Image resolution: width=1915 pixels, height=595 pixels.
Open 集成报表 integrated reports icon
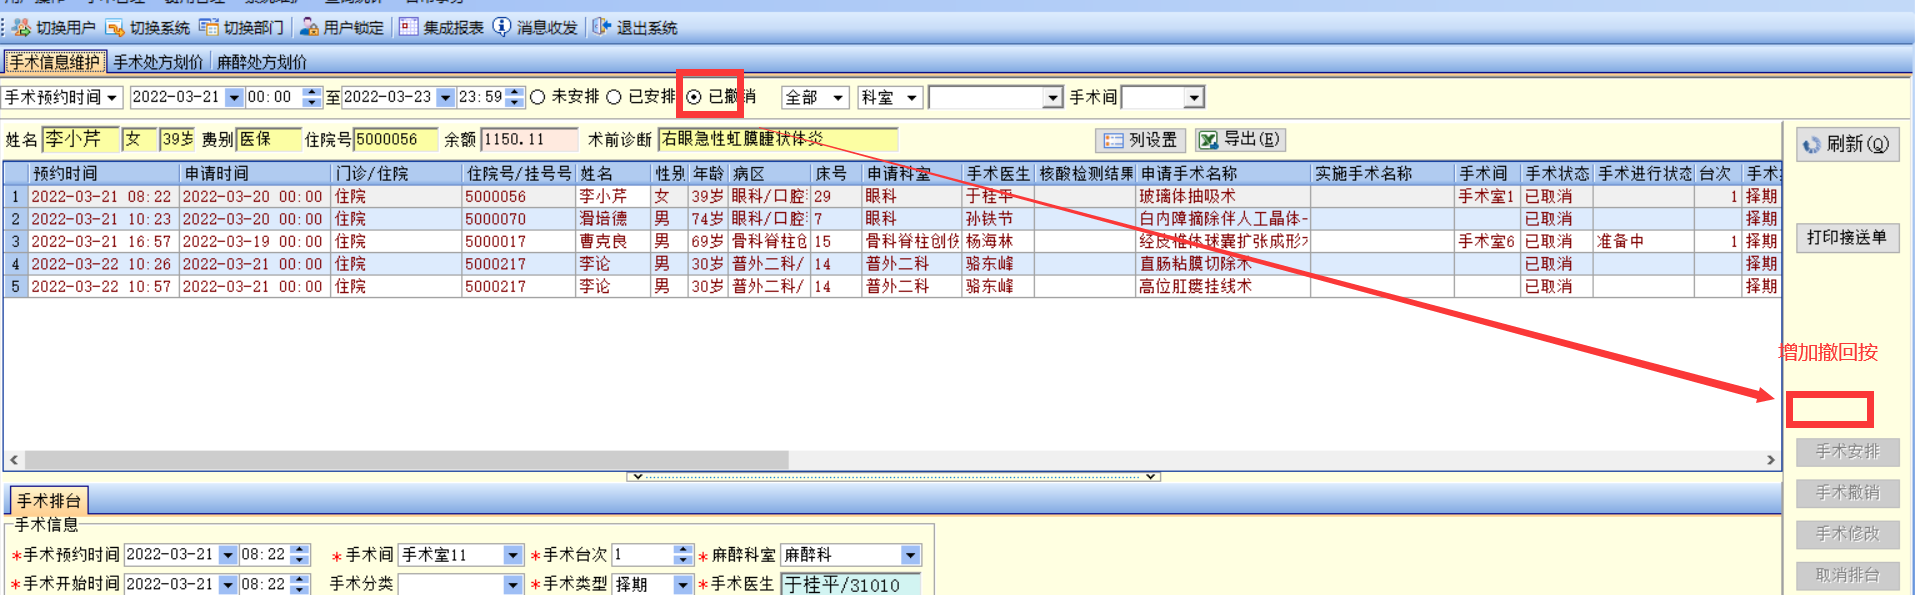(408, 27)
